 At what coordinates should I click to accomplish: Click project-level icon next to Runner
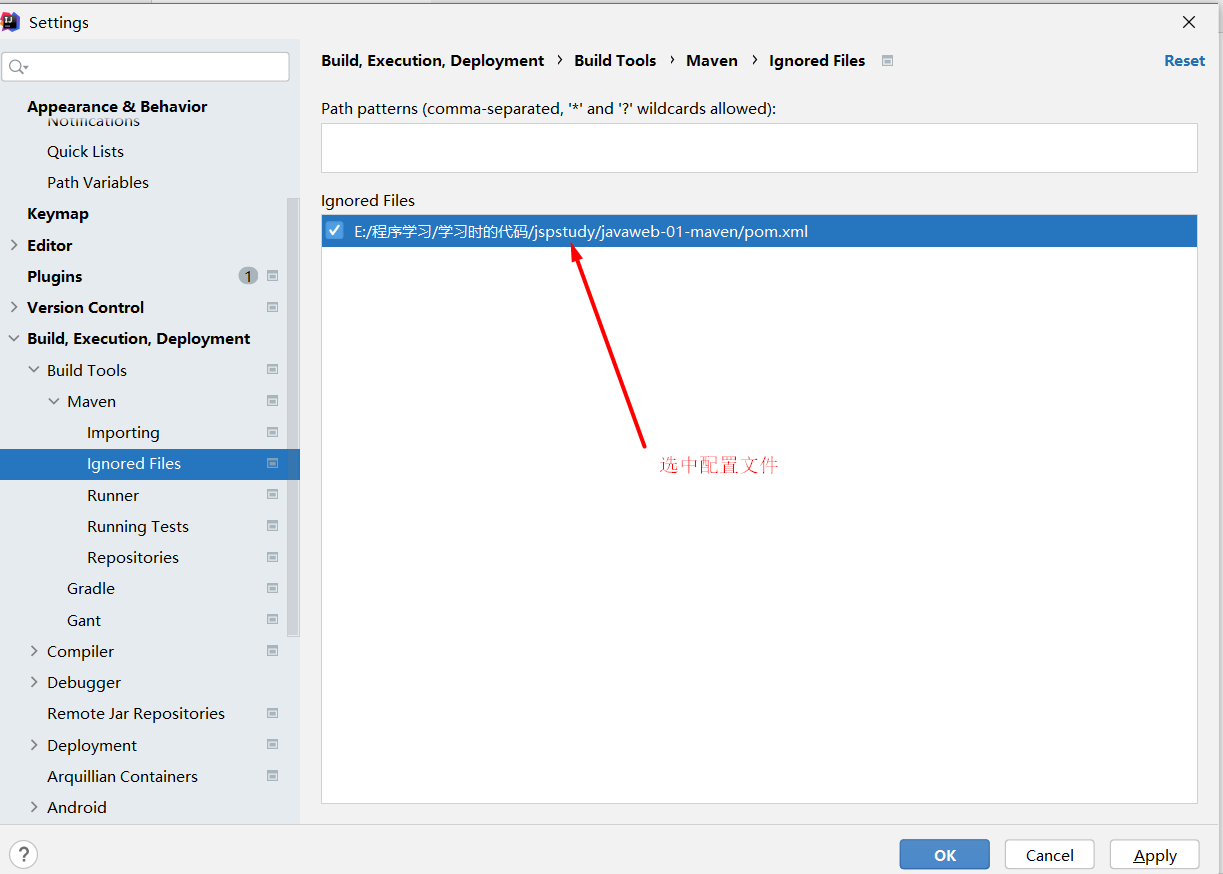272,494
